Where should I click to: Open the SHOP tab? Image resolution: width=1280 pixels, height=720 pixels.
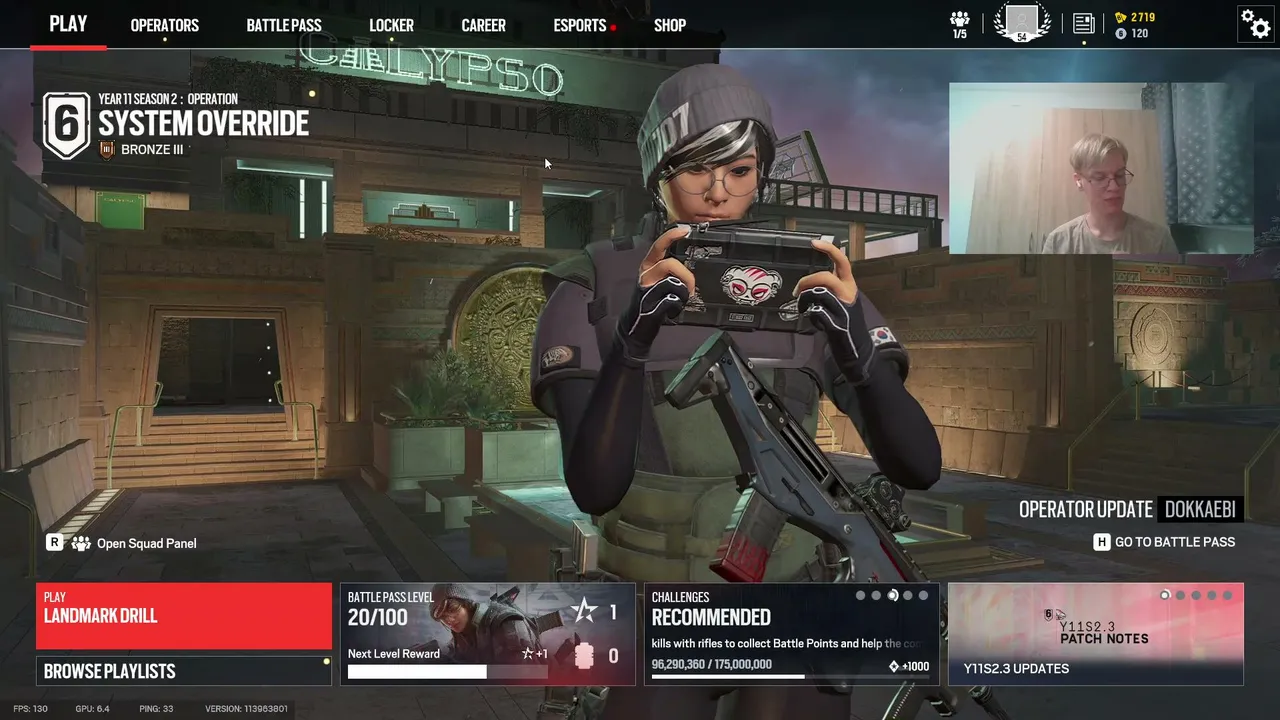(x=670, y=26)
